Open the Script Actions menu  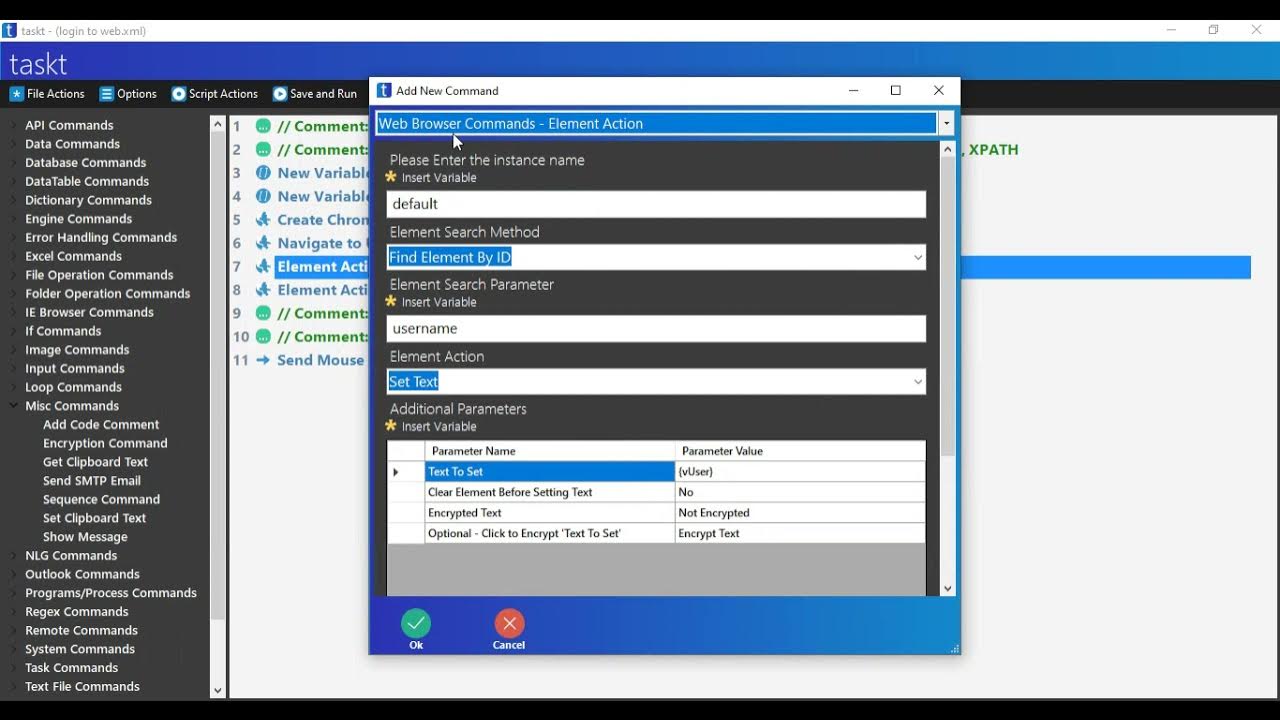[x=214, y=94]
